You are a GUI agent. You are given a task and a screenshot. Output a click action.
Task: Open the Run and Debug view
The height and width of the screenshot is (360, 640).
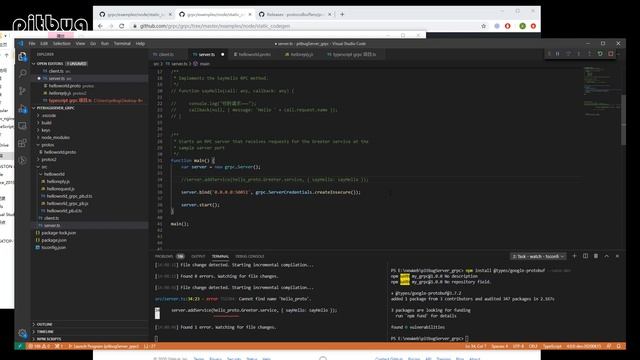[x=22, y=109]
